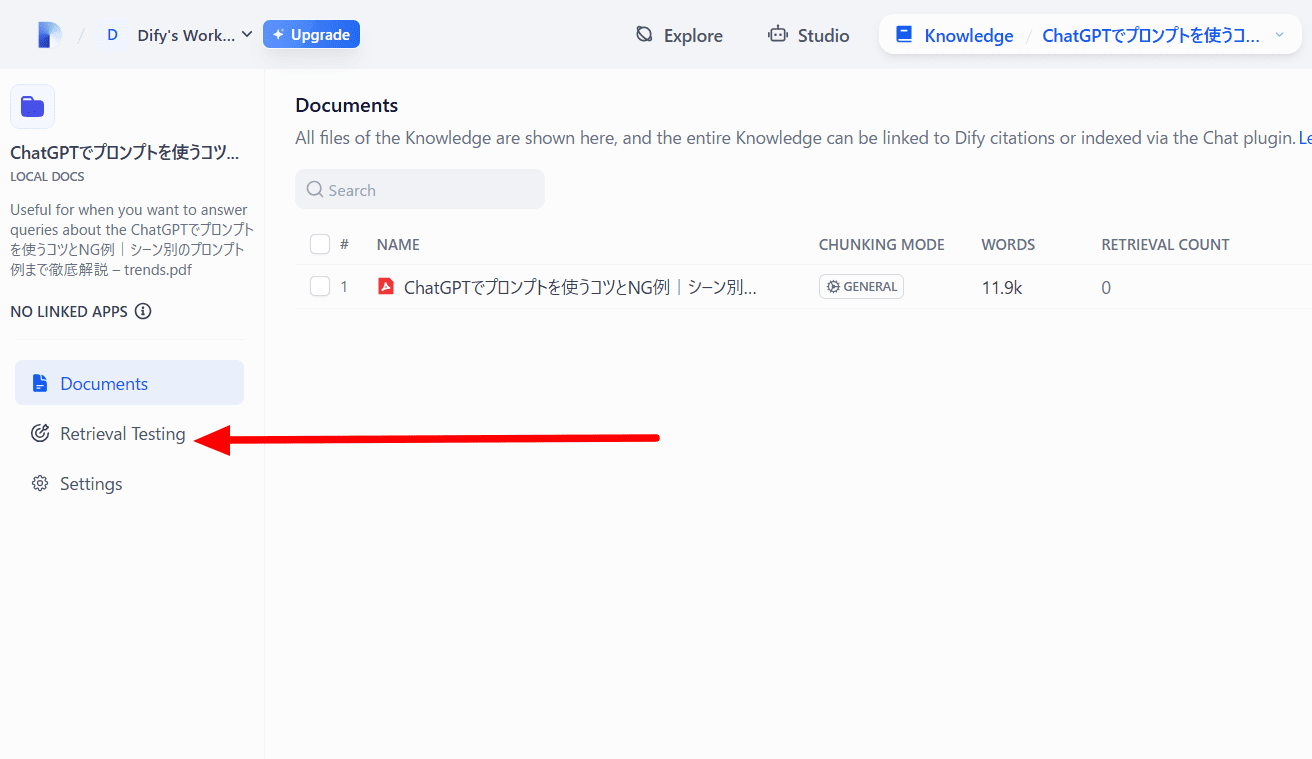Expand the knowledge base switcher chevron

point(1279,35)
